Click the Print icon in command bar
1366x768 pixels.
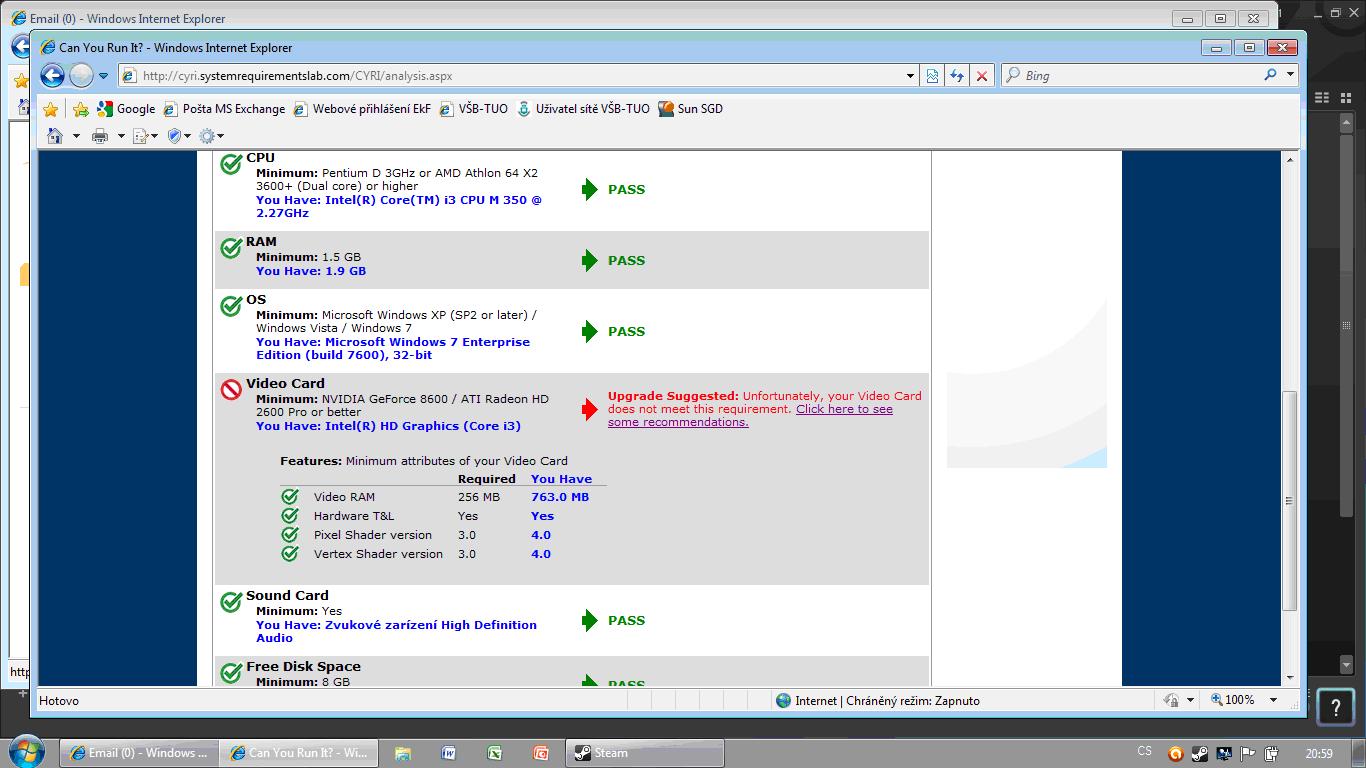pos(100,136)
